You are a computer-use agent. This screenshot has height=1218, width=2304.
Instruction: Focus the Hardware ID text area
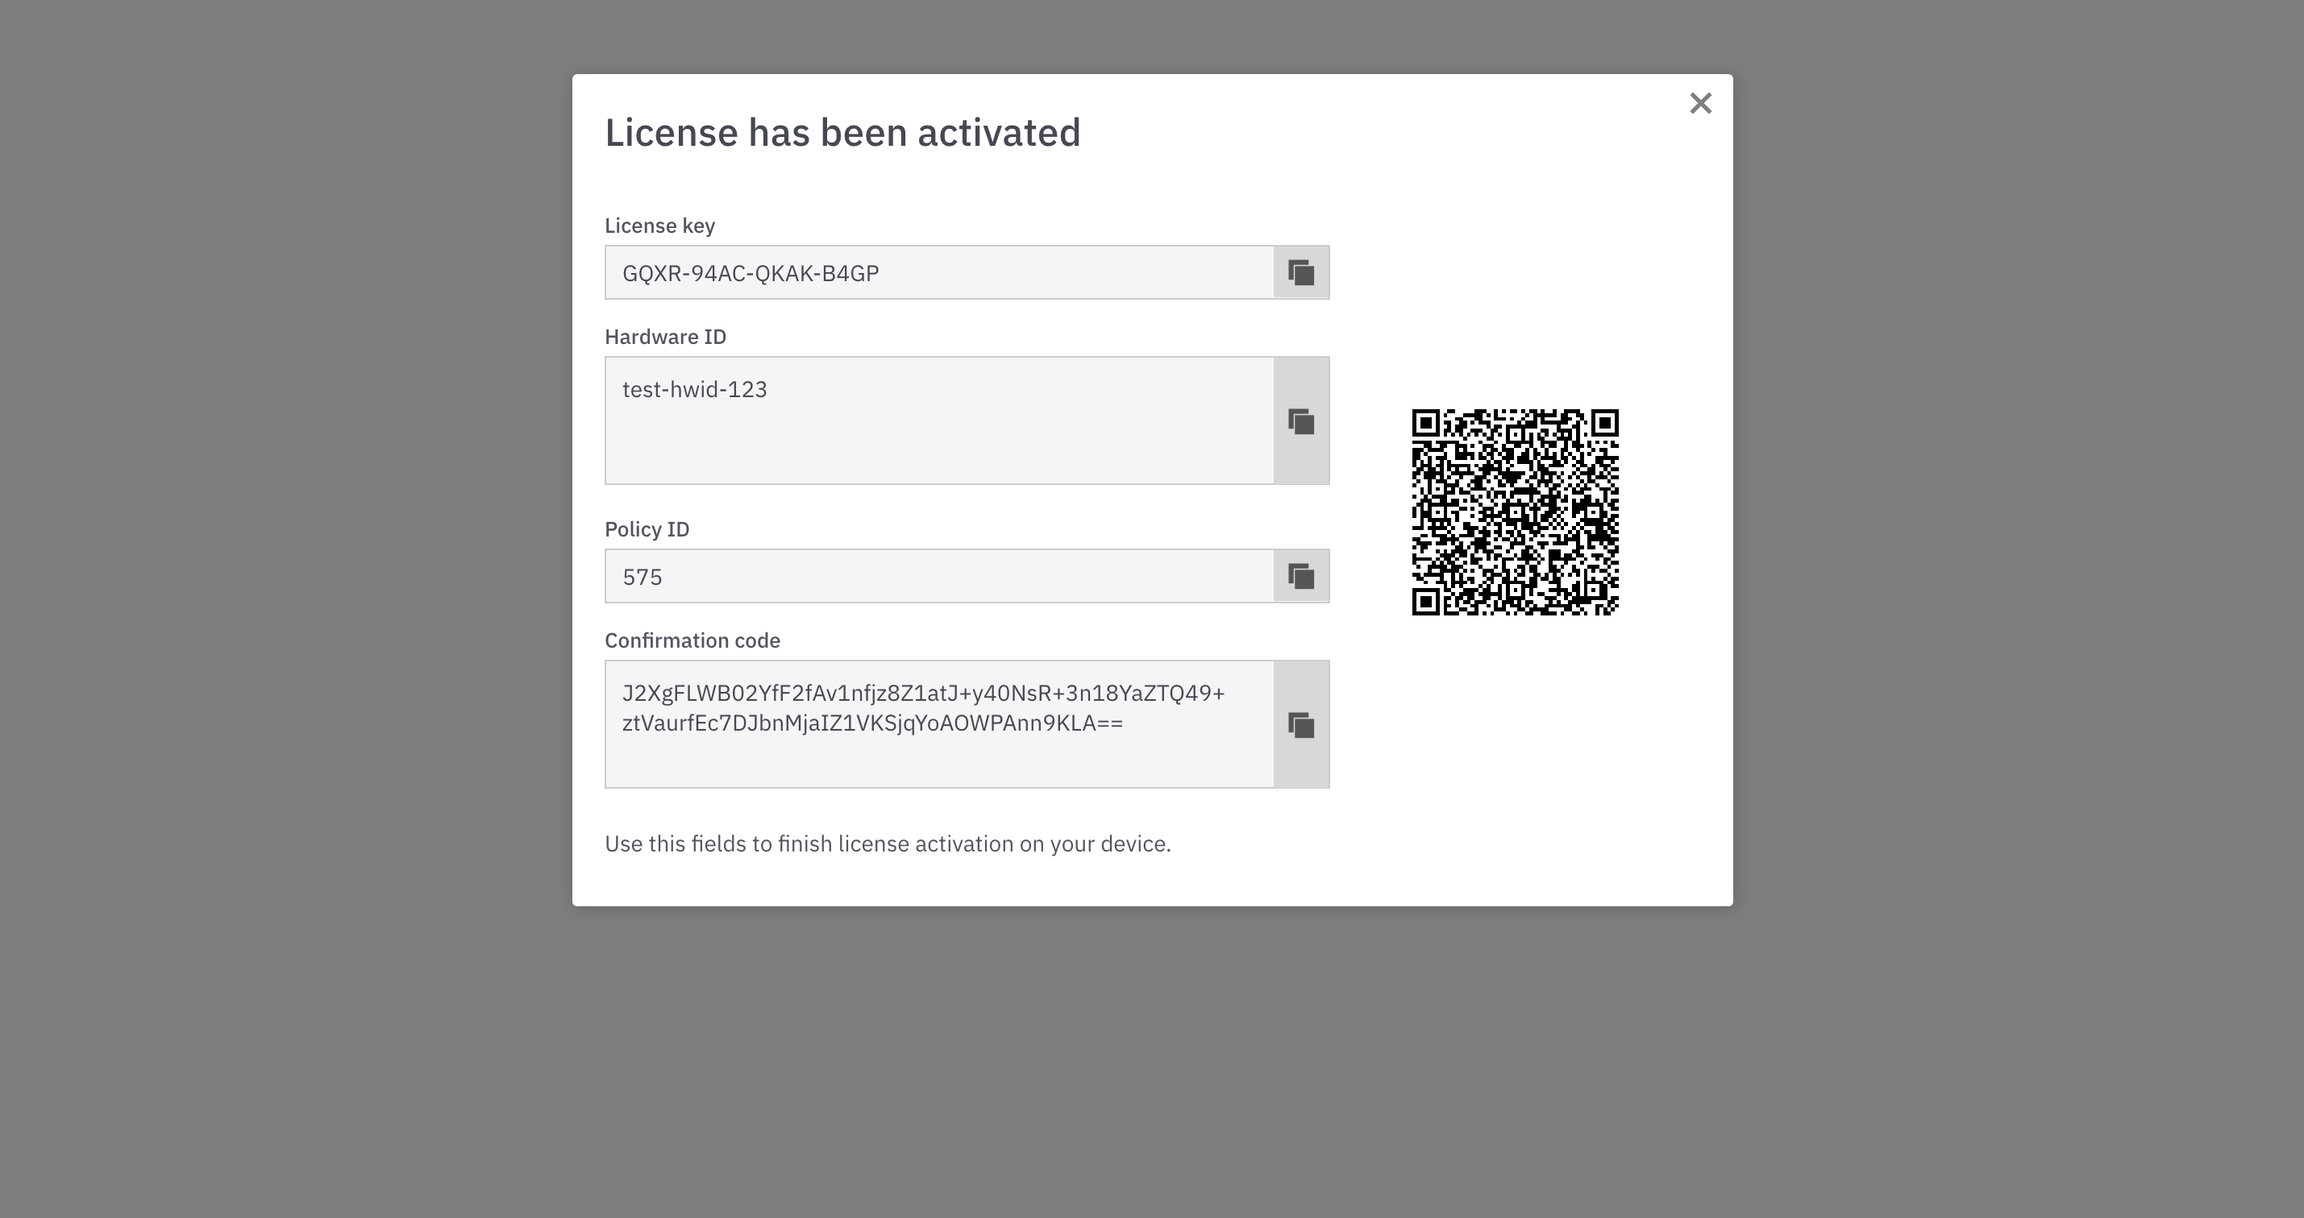tap(939, 421)
